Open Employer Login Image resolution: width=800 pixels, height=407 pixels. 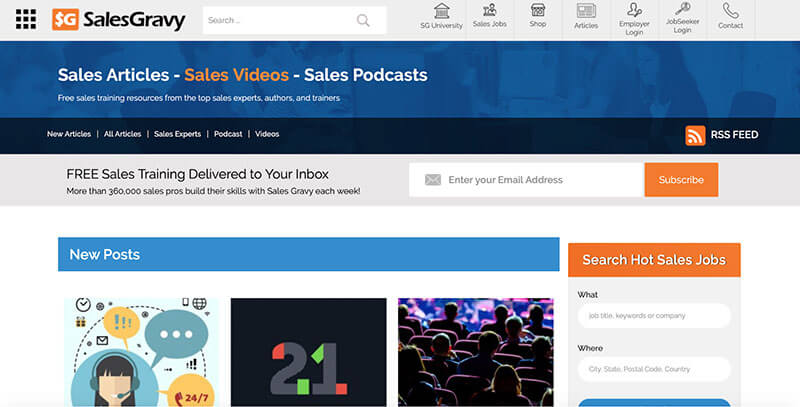(x=634, y=11)
